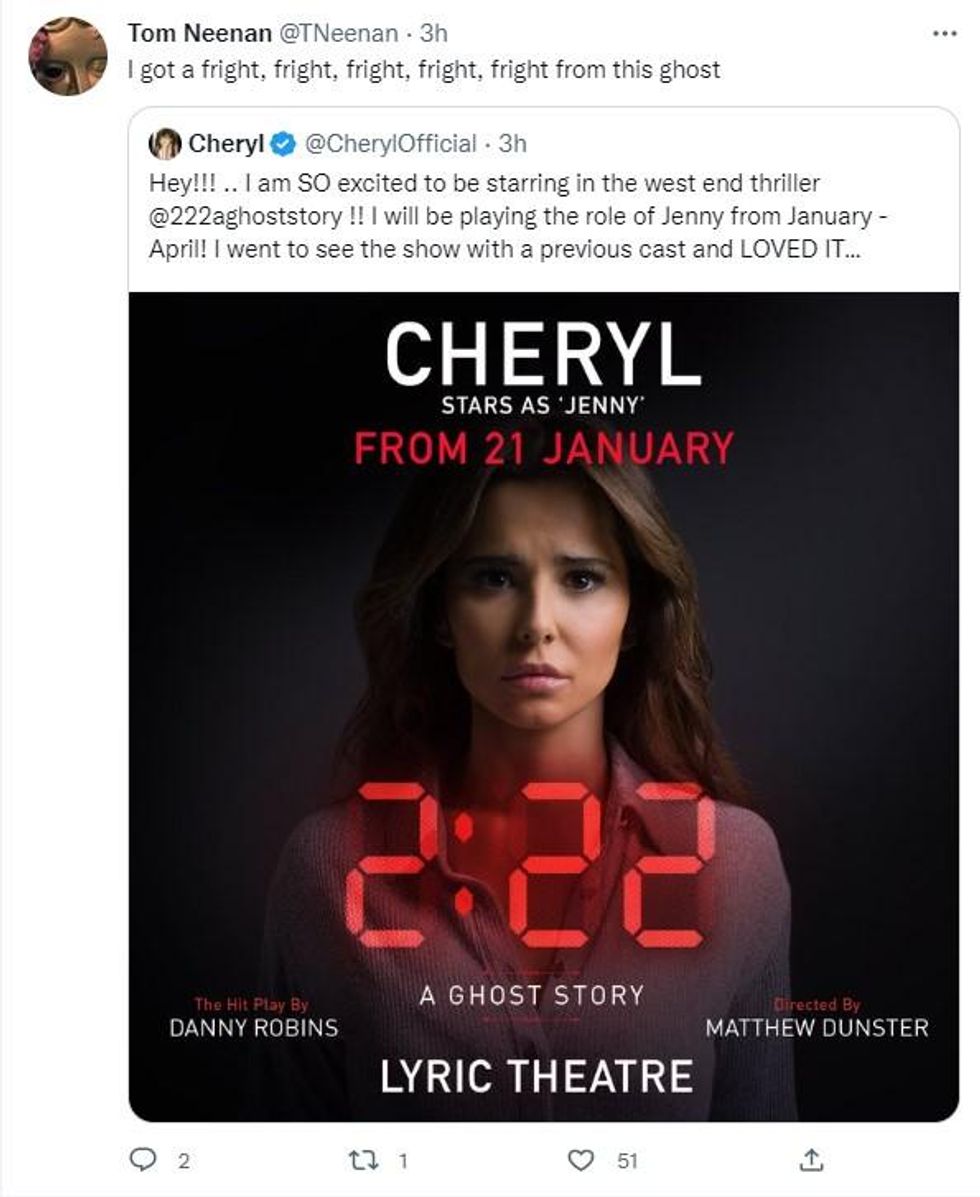Screen dimensions: 980x1197
Task: Click the share upload icon
Action: (813, 1160)
